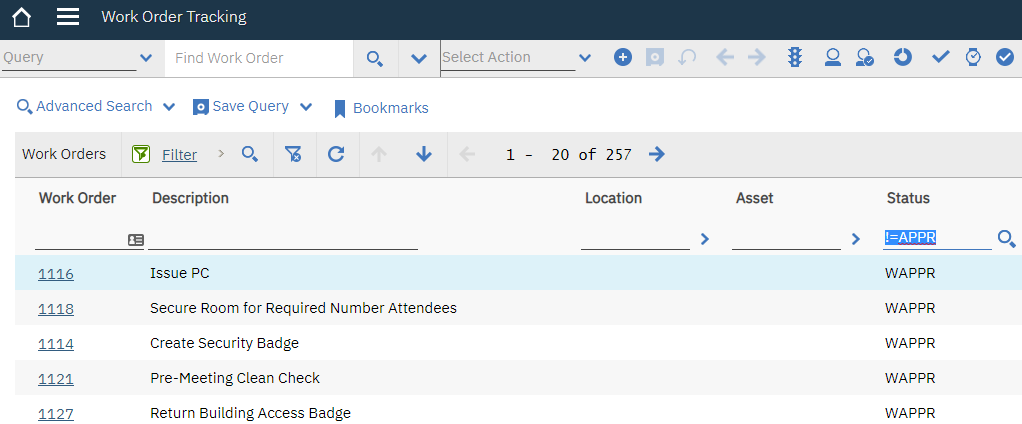Image resolution: width=1022 pixels, height=424 pixels.
Task: Sort by the Description column header
Action: pos(190,198)
